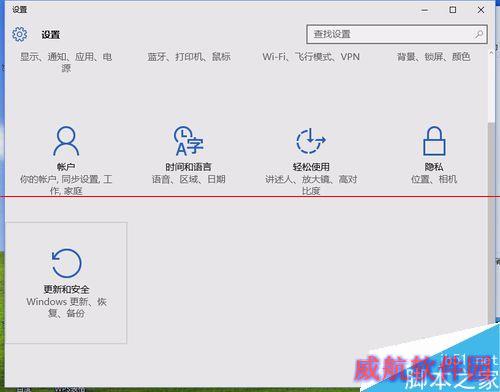The width and height of the screenshot is (500, 392).
Task: Click 你的帐户, 同步设置 description text
Action: click(x=66, y=185)
